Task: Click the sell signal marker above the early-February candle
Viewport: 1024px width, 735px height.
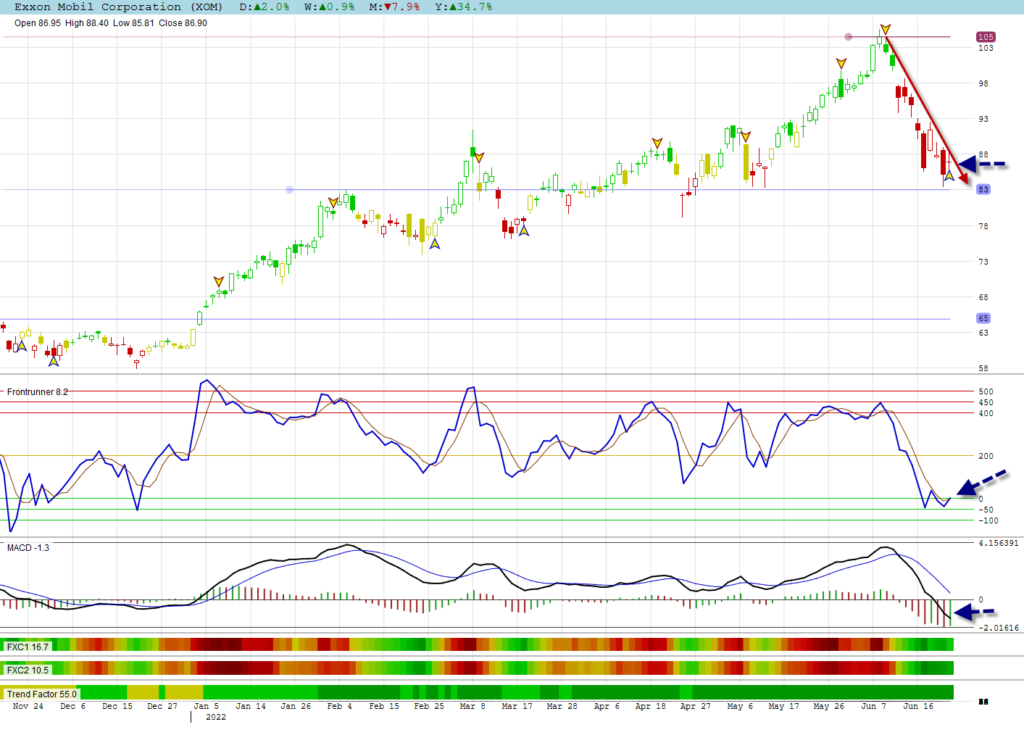Action: (x=333, y=203)
